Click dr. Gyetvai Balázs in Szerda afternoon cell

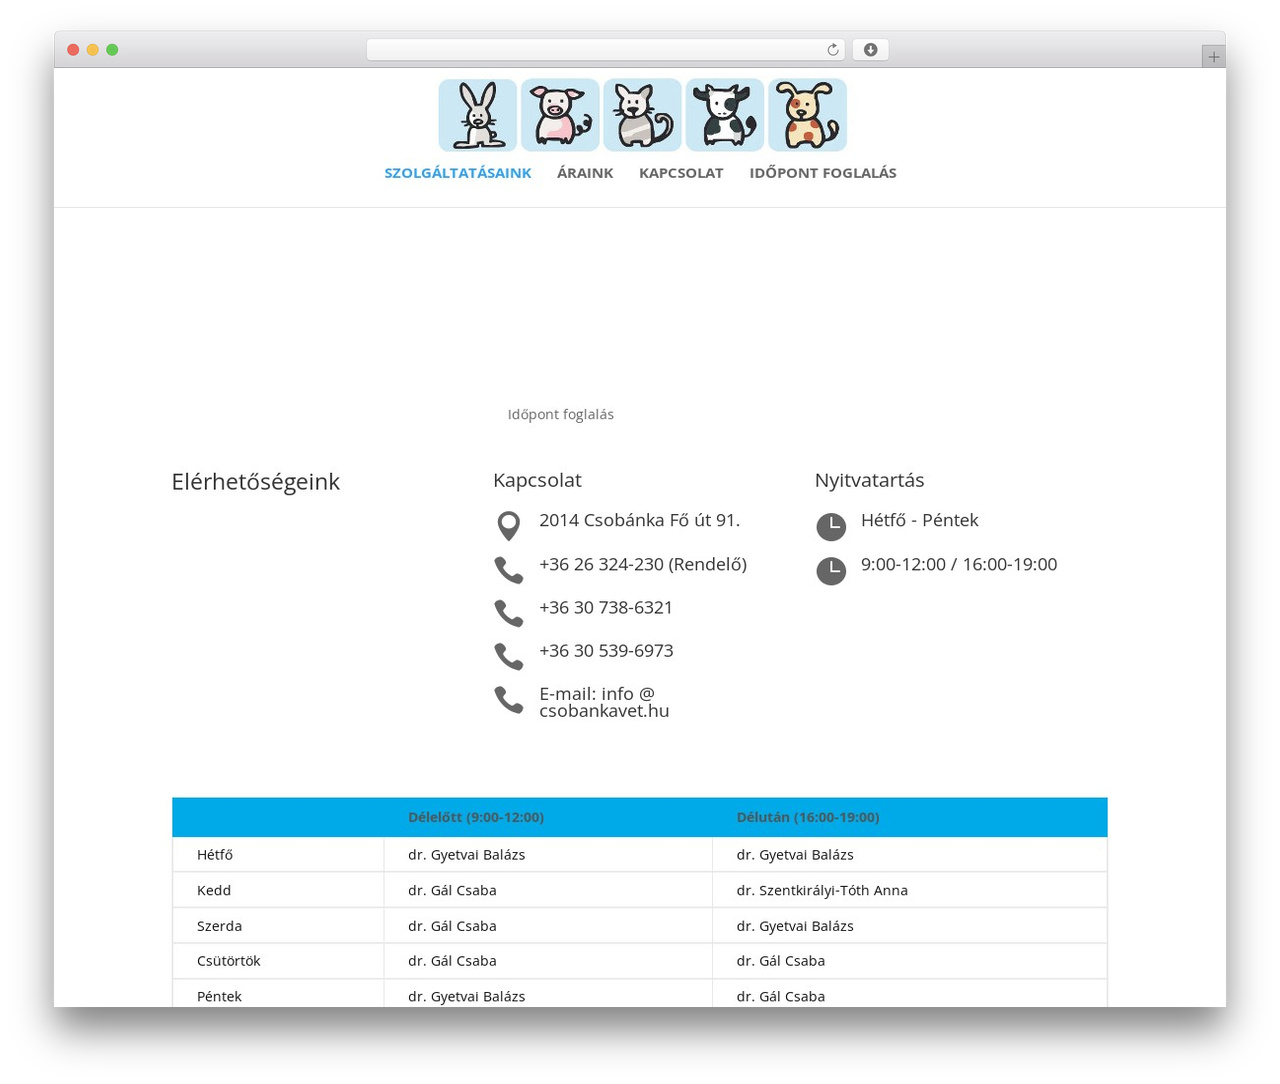tap(795, 926)
